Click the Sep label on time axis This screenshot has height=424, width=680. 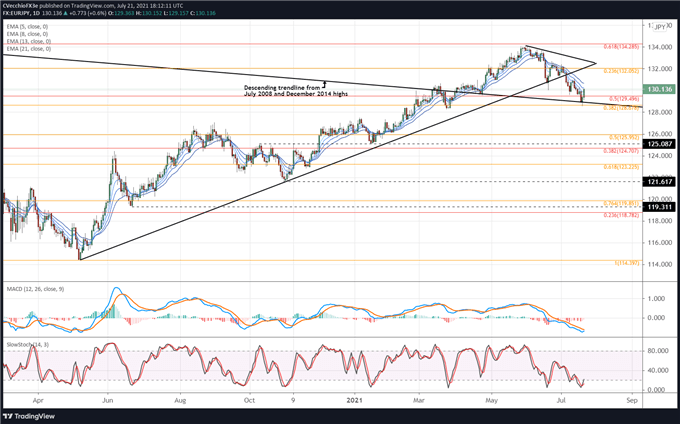coord(632,400)
